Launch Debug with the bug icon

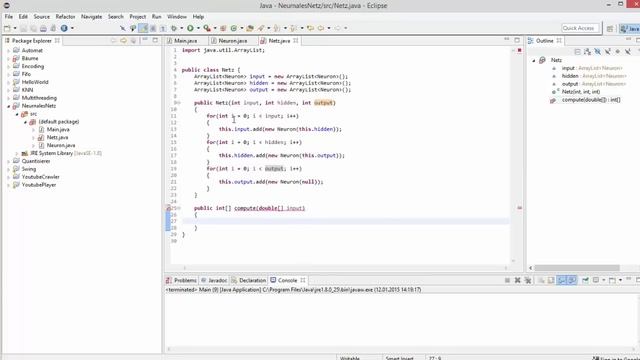[174, 28]
